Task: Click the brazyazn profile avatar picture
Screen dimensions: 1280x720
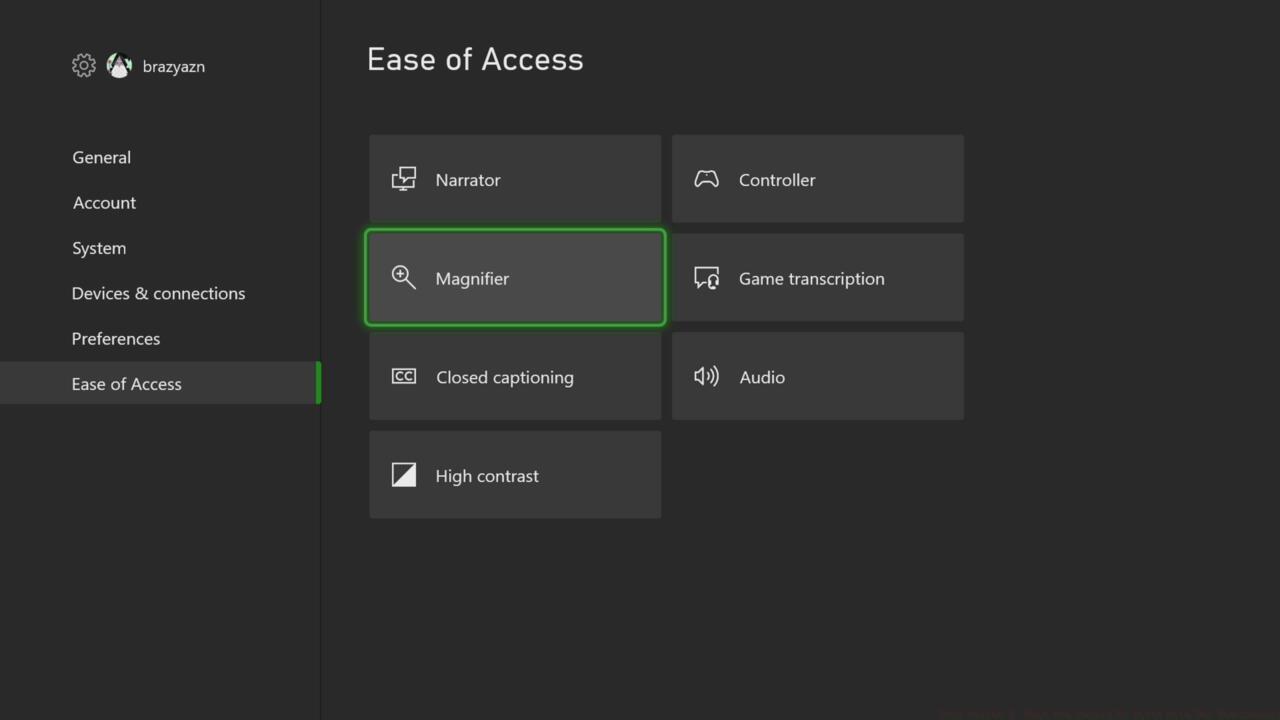Action: click(x=119, y=66)
